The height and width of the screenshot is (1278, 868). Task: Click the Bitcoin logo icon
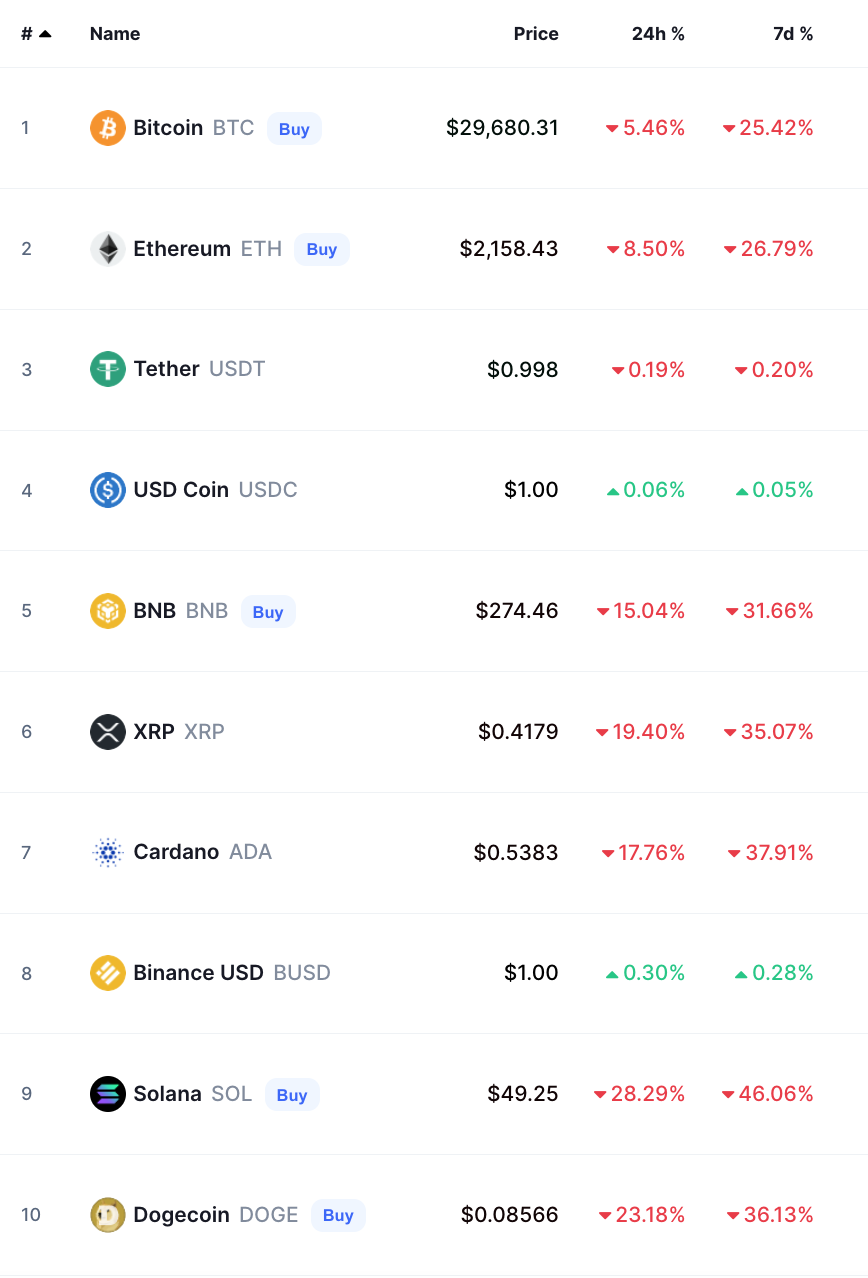(108, 128)
